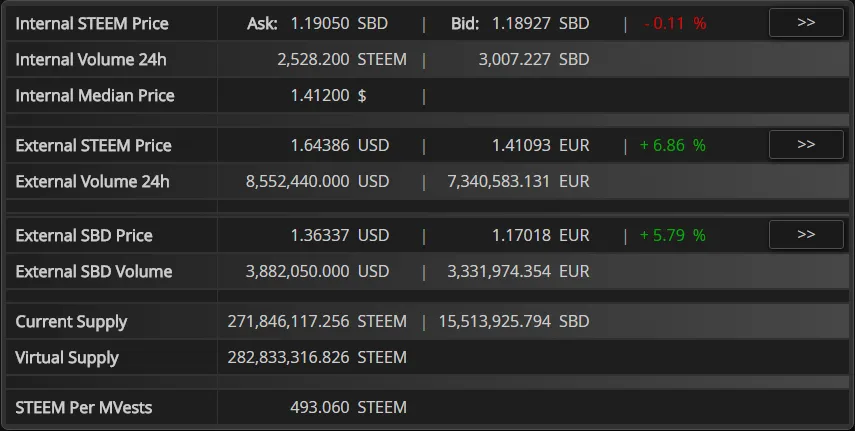Select External STEEM Price 1.41093 EUR

(540, 145)
